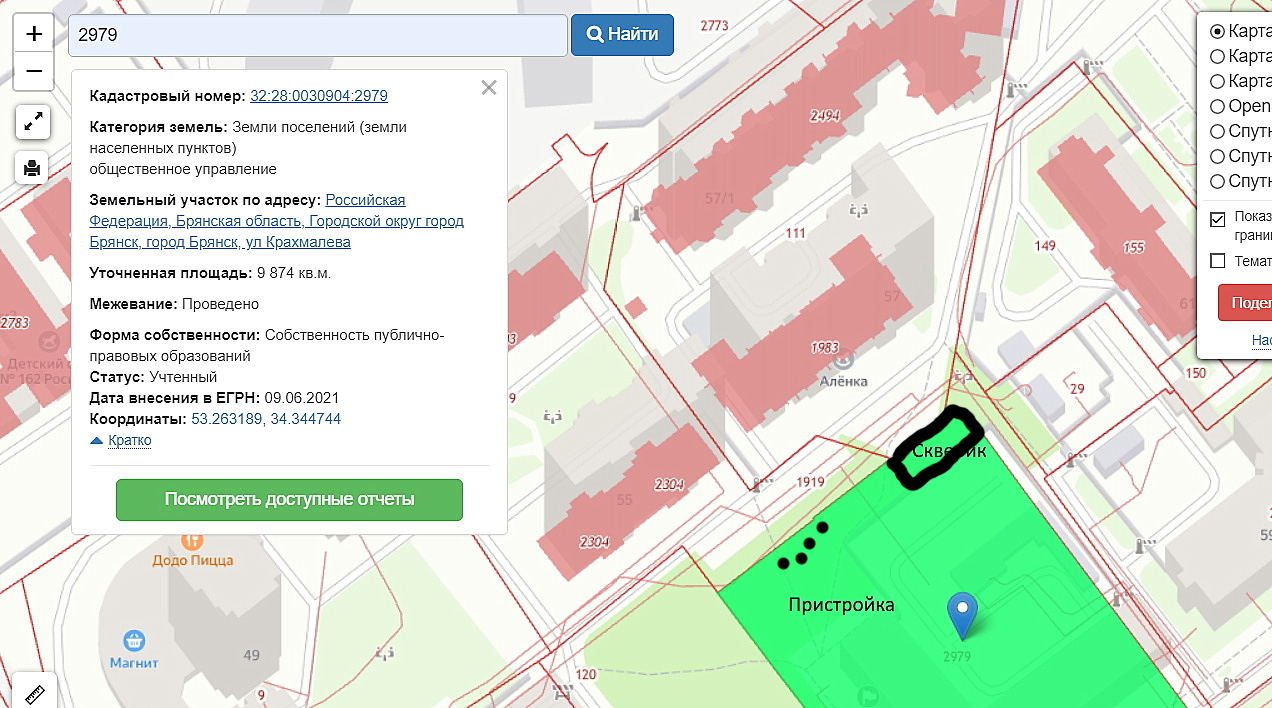Click Посмотреть доступные отчеты button
Screen dimensions: 1272x708
click(x=289, y=500)
